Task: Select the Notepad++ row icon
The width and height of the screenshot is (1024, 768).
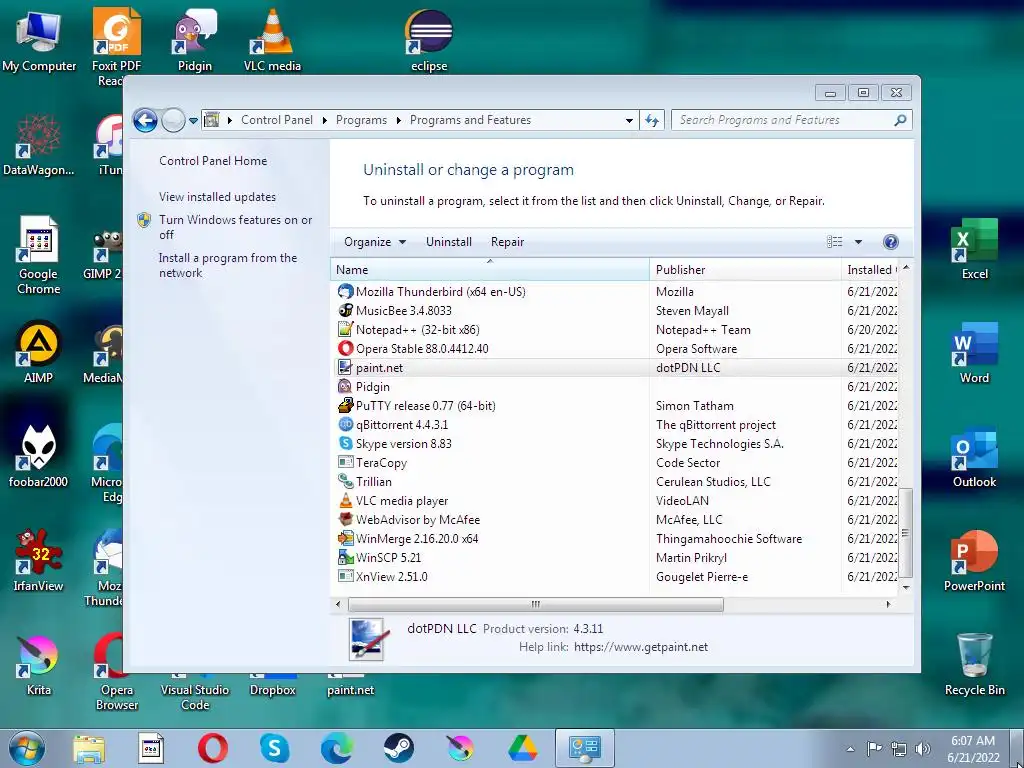Action: point(345,330)
